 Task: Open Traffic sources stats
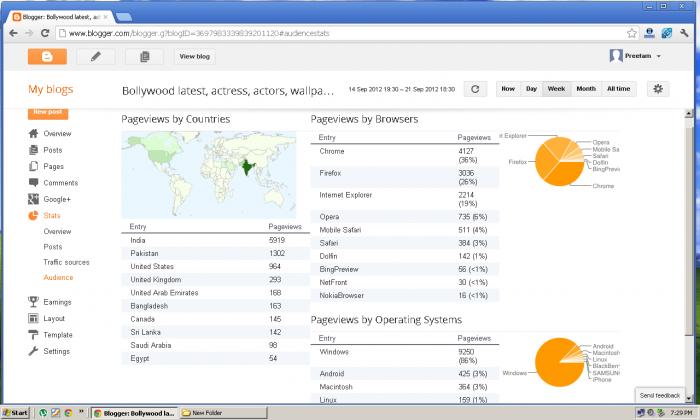67,262
